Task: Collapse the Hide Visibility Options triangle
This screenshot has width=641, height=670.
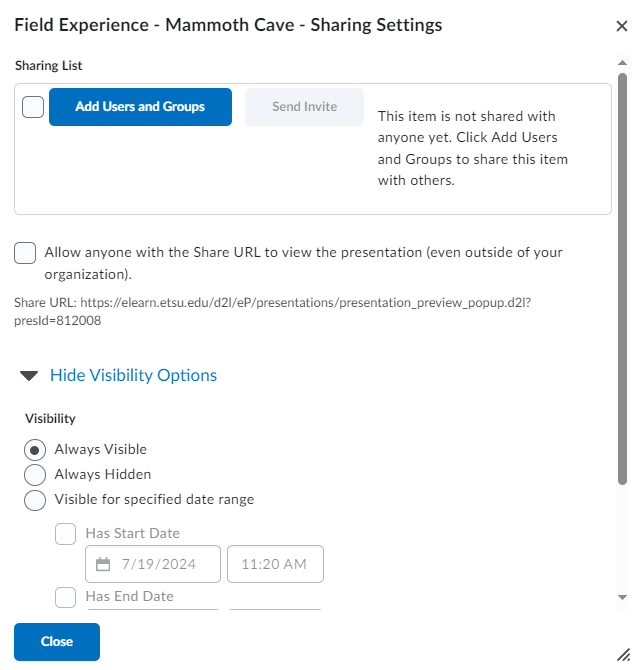Action: pyautogui.click(x=30, y=376)
